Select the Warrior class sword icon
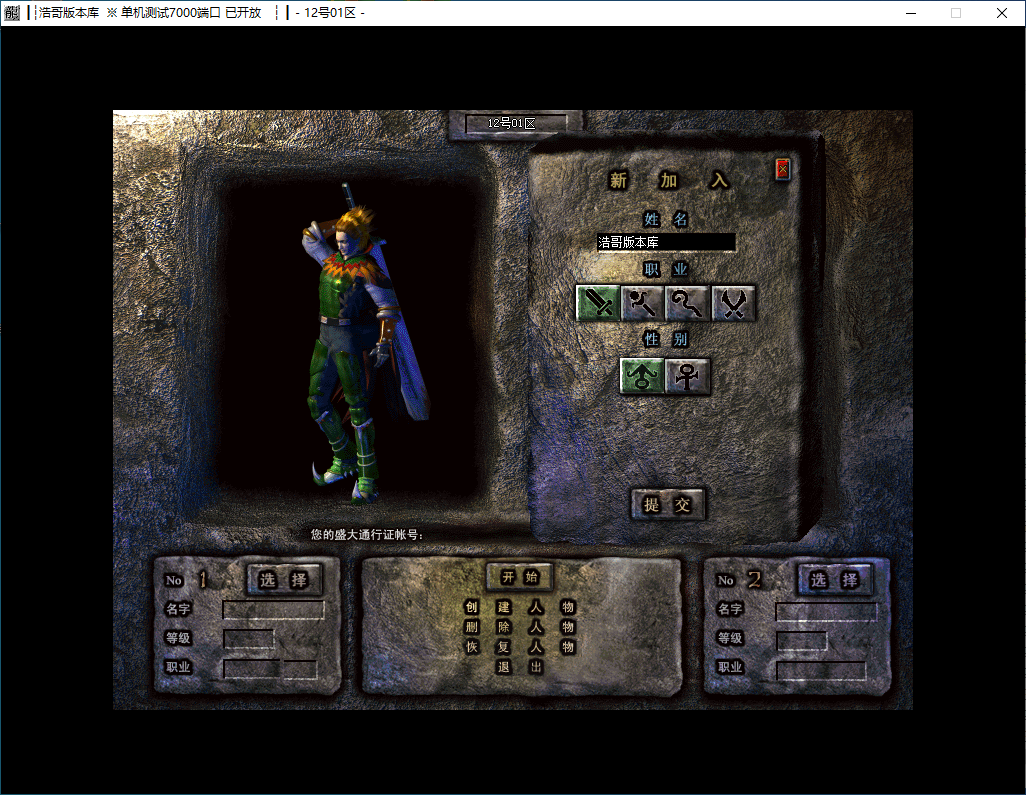This screenshot has height=795, width=1026. [x=598, y=303]
